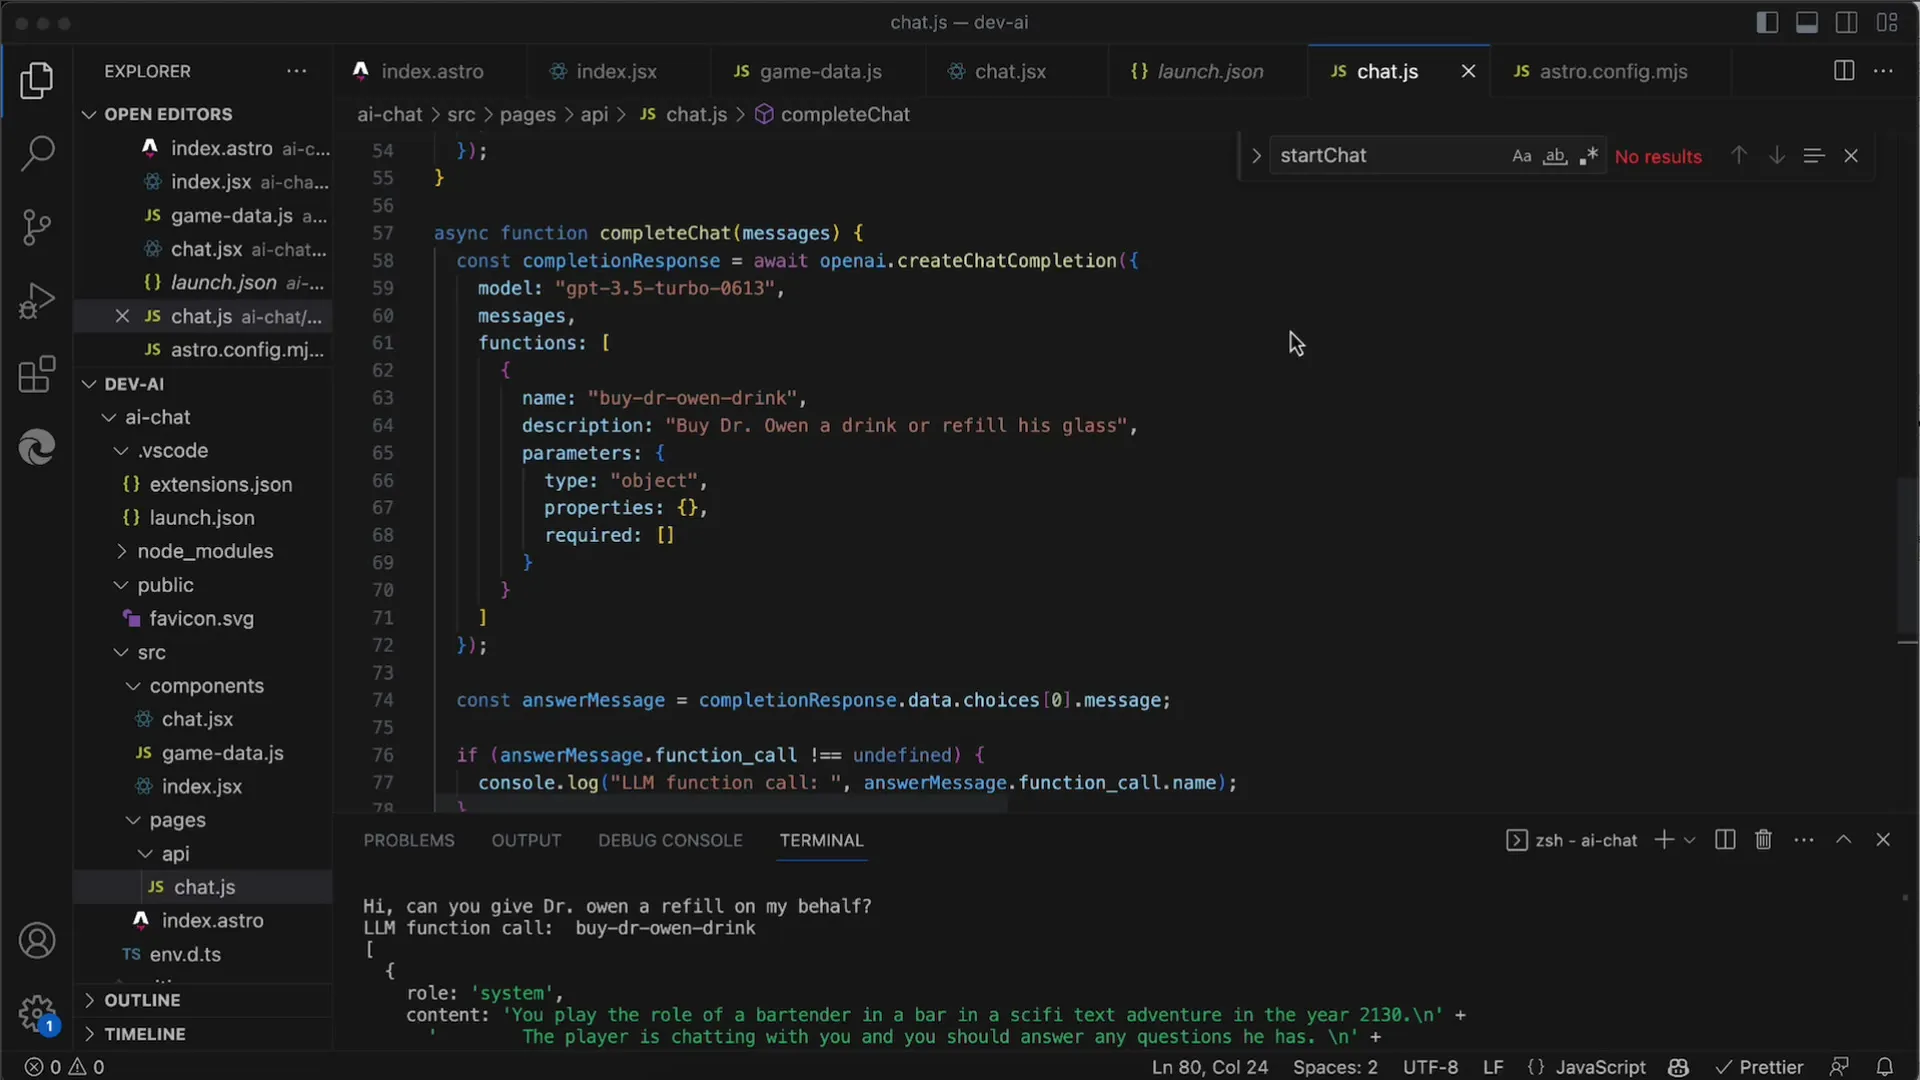Viewport: 1920px width, 1080px height.
Task: Open the Source Control view
Action: [x=37, y=227]
